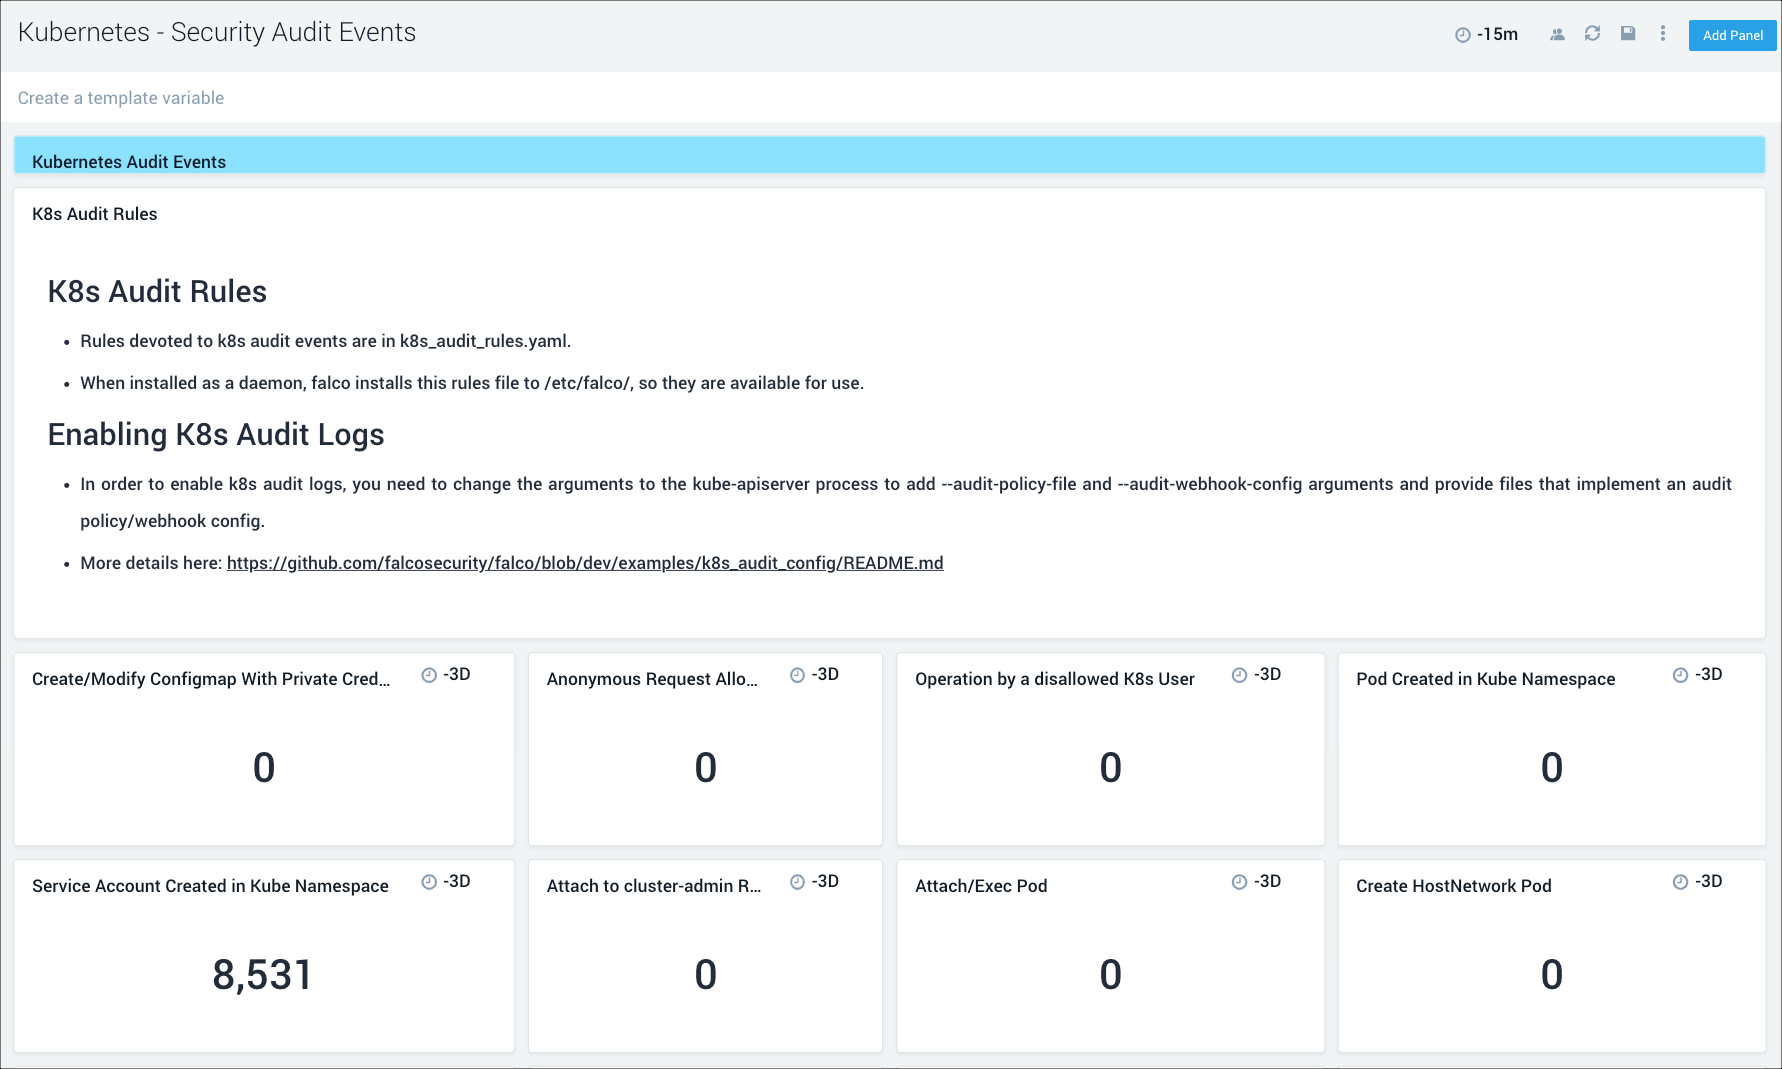Click clock icon on Service Account Created panel

point(429,882)
